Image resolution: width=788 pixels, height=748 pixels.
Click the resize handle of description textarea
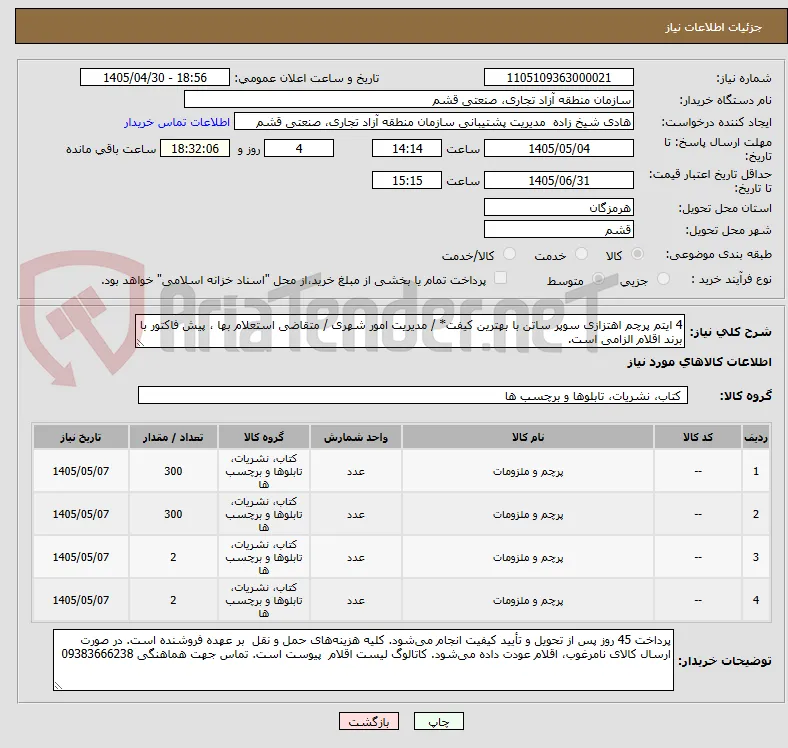[140, 343]
